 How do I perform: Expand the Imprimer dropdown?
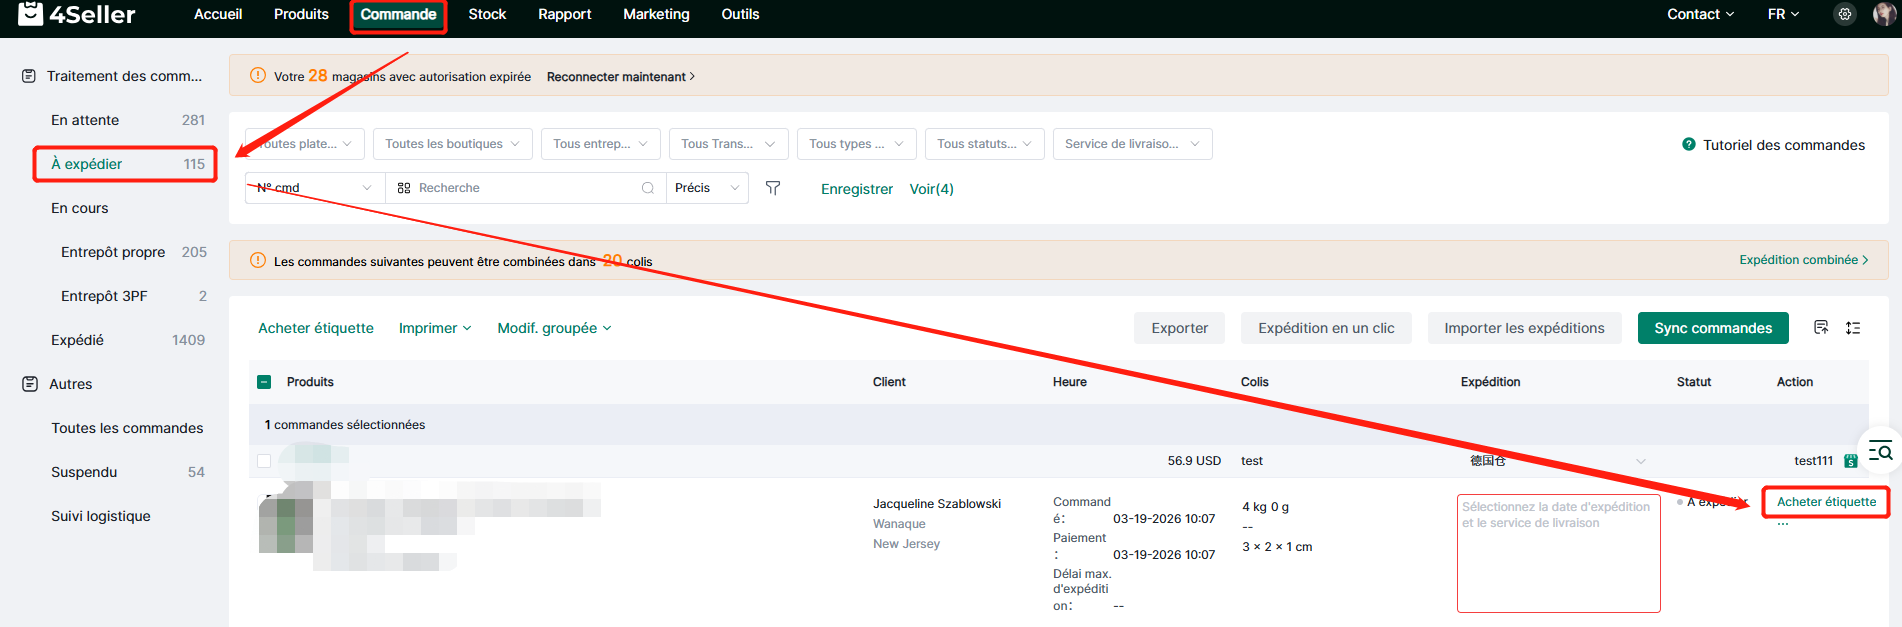coord(434,328)
